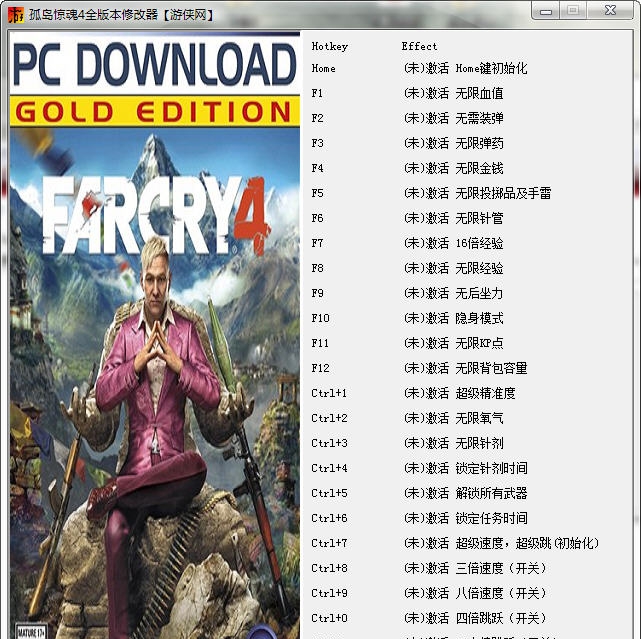Click the 'F9' hotkey label
Screen dimensions: 641x639
tap(317, 293)
